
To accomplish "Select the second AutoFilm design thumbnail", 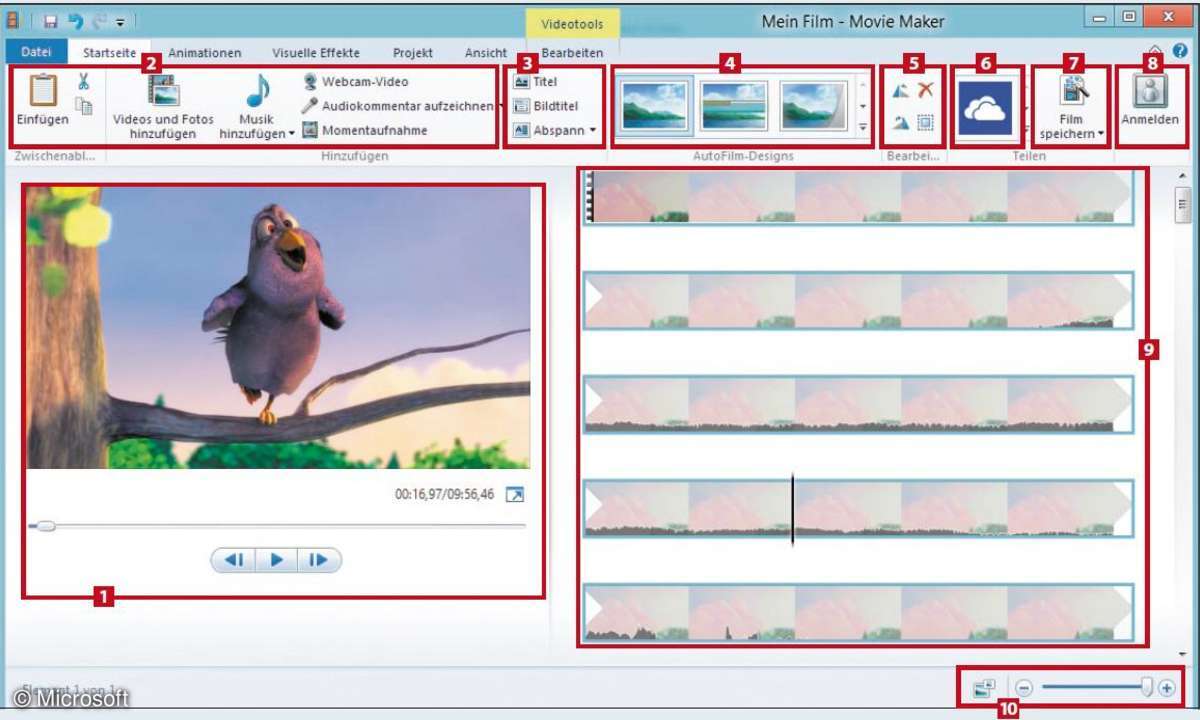I will 734,106.
